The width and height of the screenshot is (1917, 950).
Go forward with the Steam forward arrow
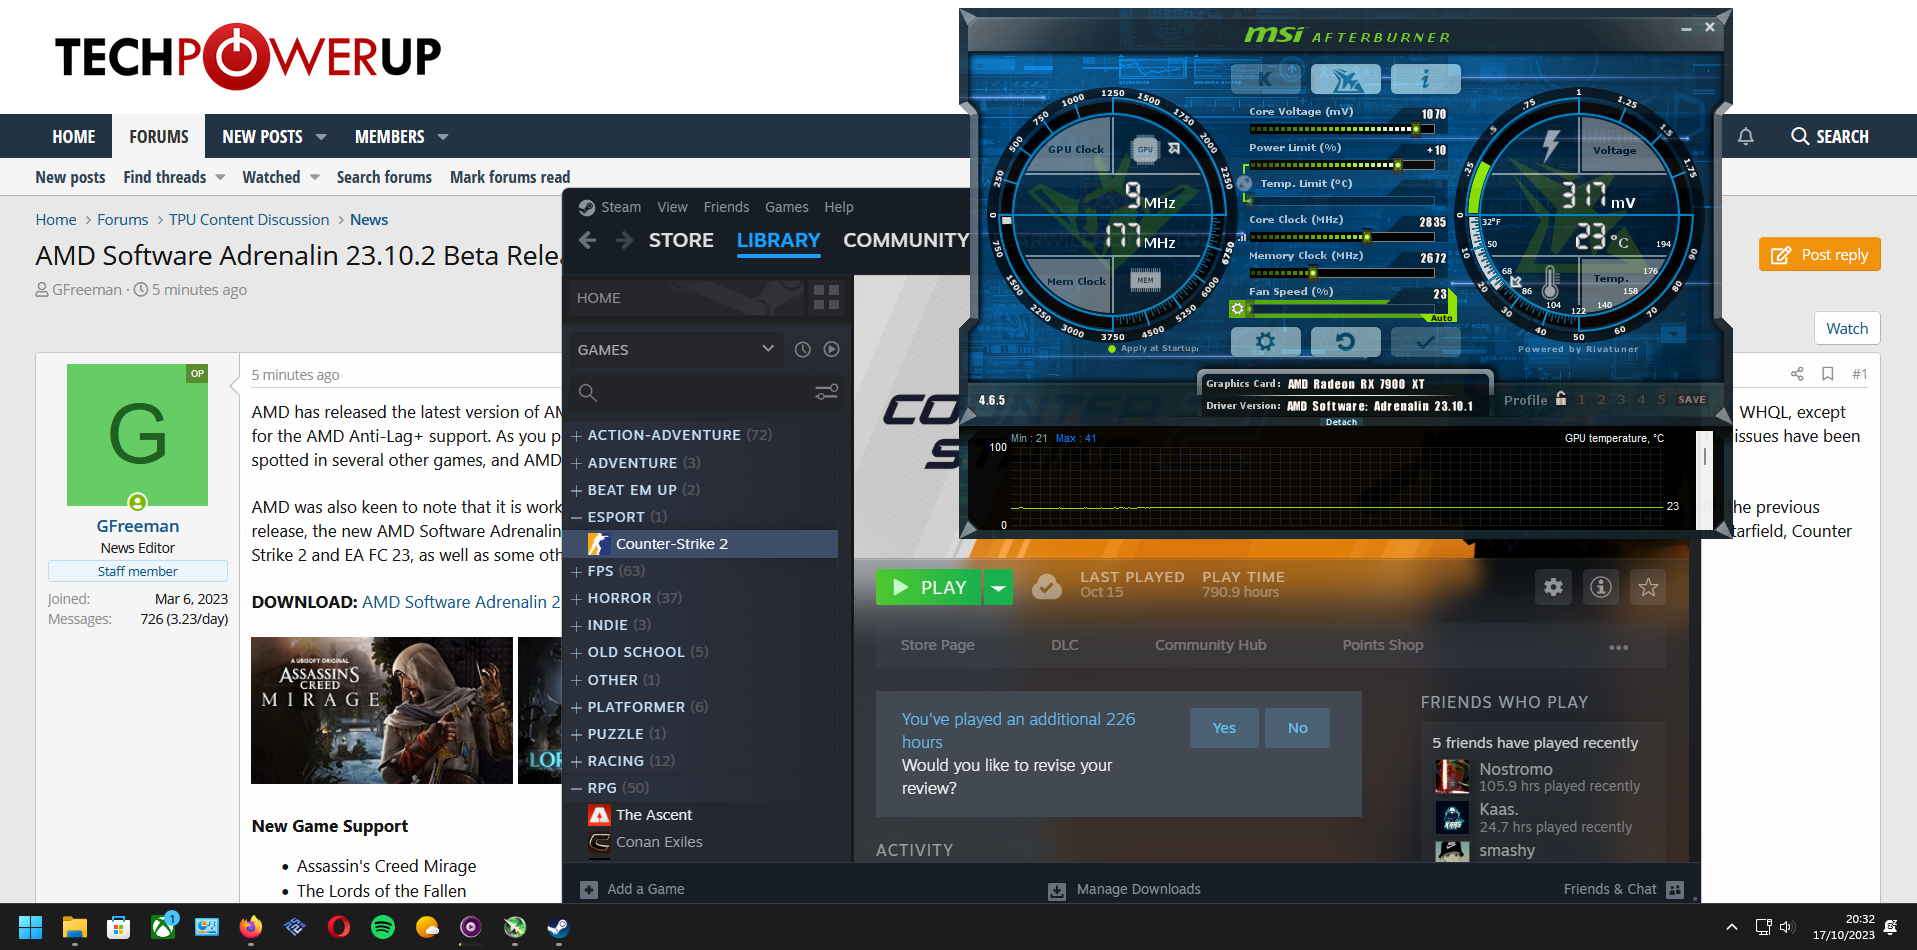[x=623, y=240]
